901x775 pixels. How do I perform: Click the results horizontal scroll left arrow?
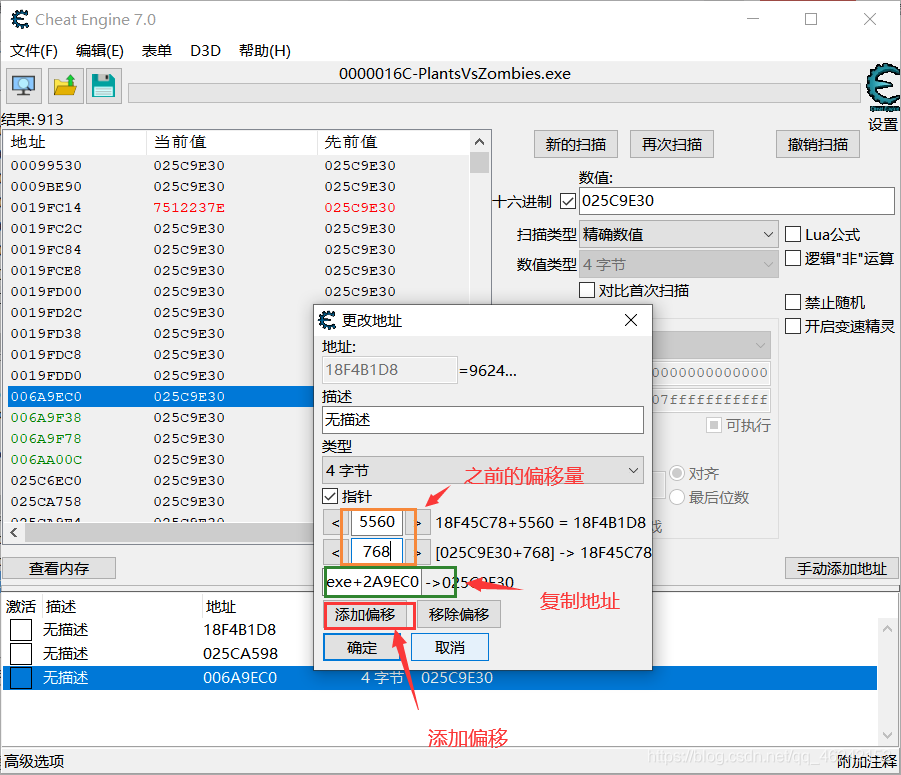coord(14,533)
